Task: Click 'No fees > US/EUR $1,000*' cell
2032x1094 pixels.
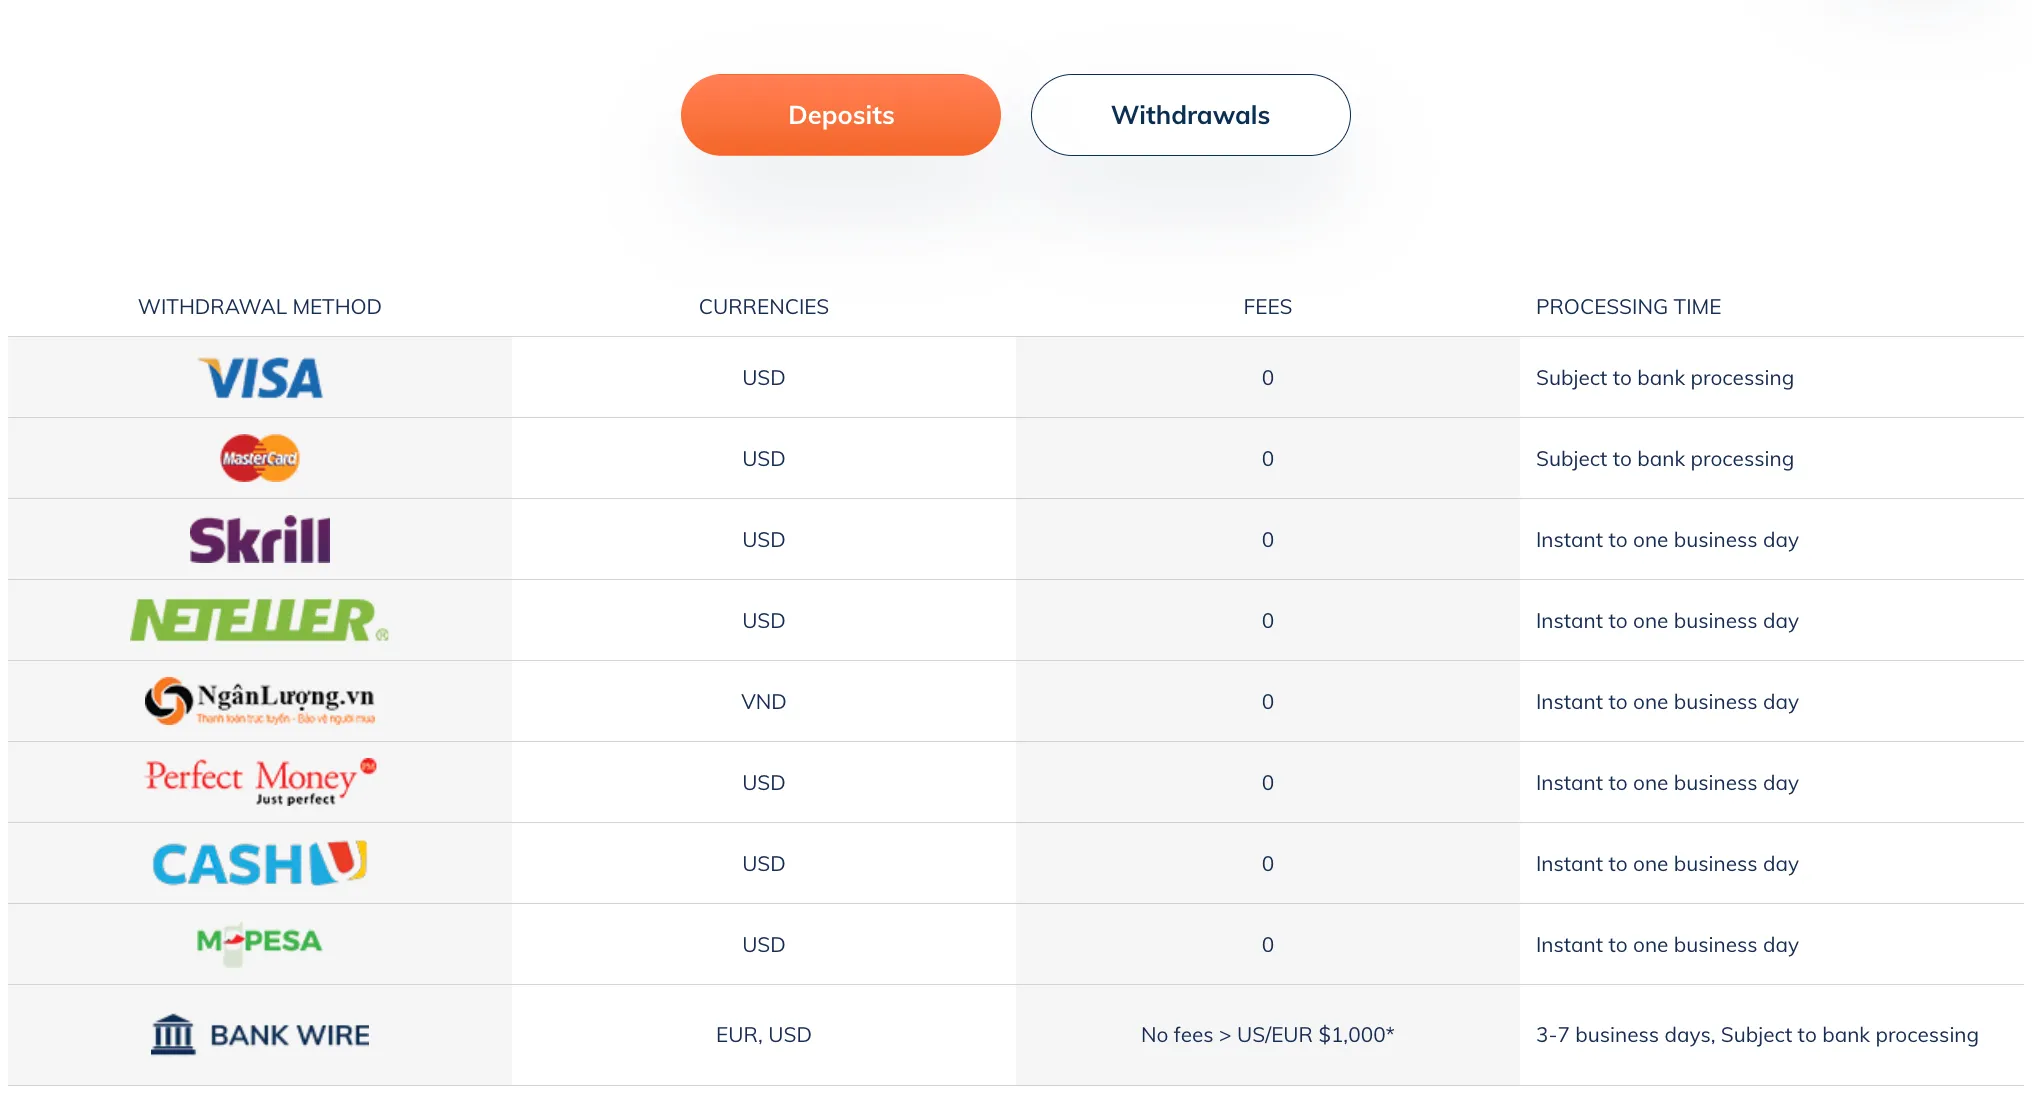Action: pos(1268,1035)
